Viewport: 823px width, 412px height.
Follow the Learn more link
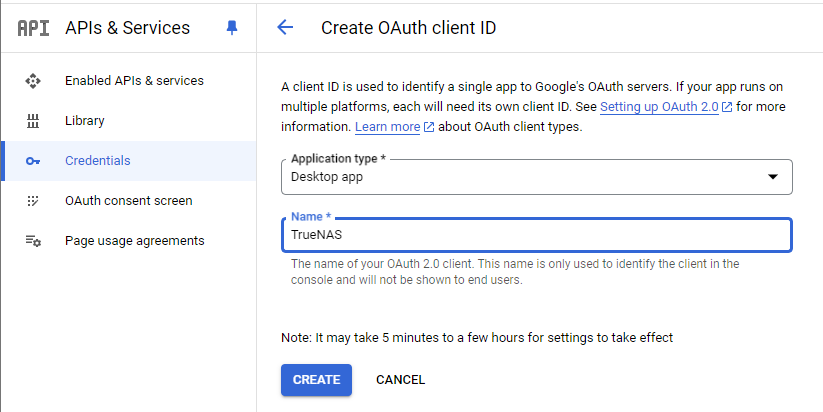[387, 127]
